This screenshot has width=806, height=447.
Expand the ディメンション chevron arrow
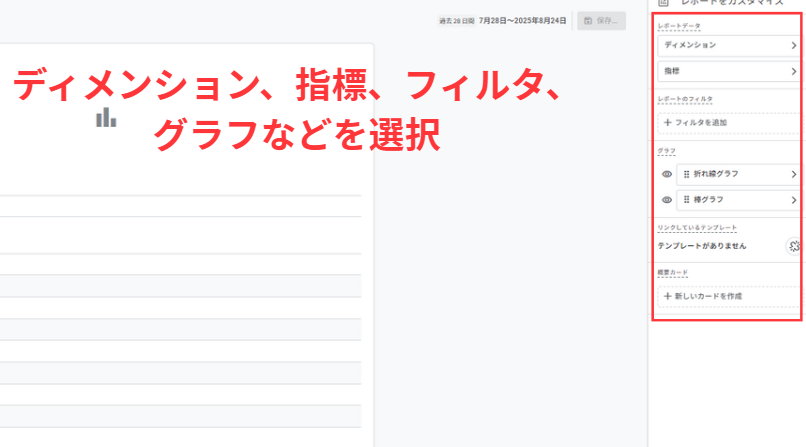794,46
